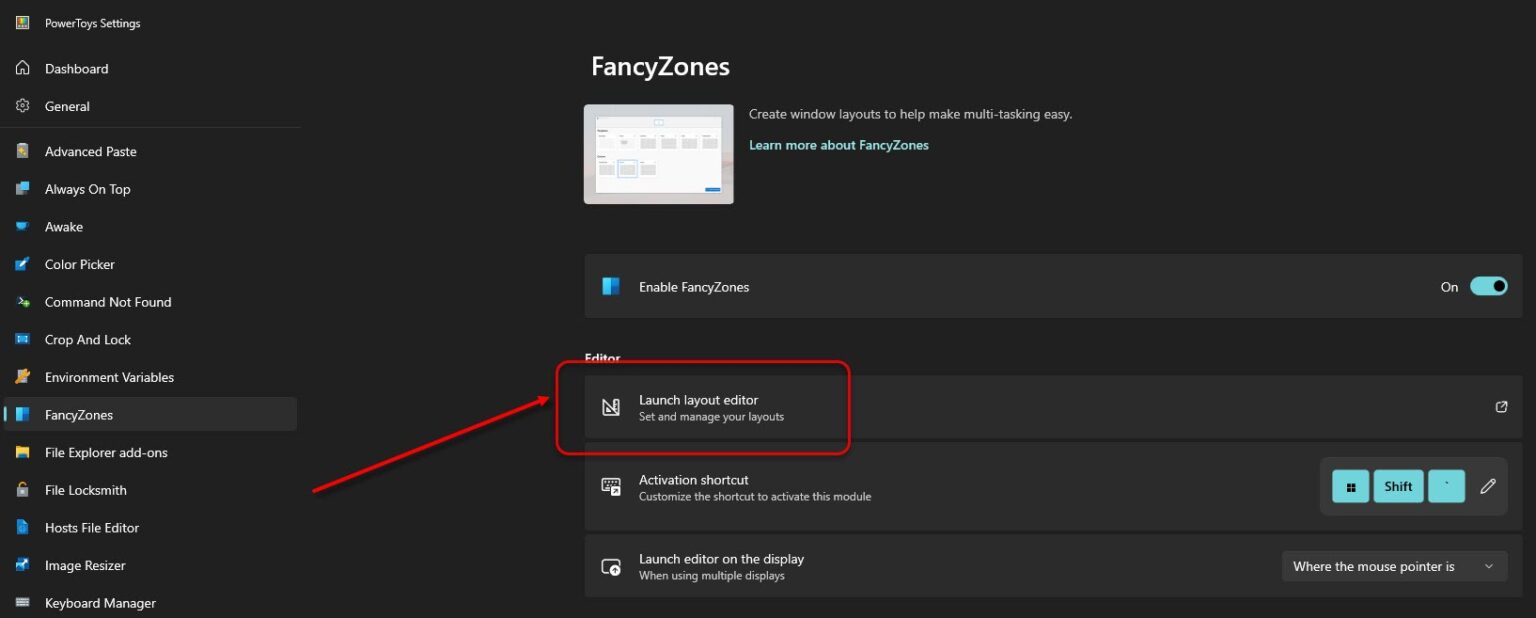
Task: Click the Hosts File Editor icon
Action: [22, 528]
